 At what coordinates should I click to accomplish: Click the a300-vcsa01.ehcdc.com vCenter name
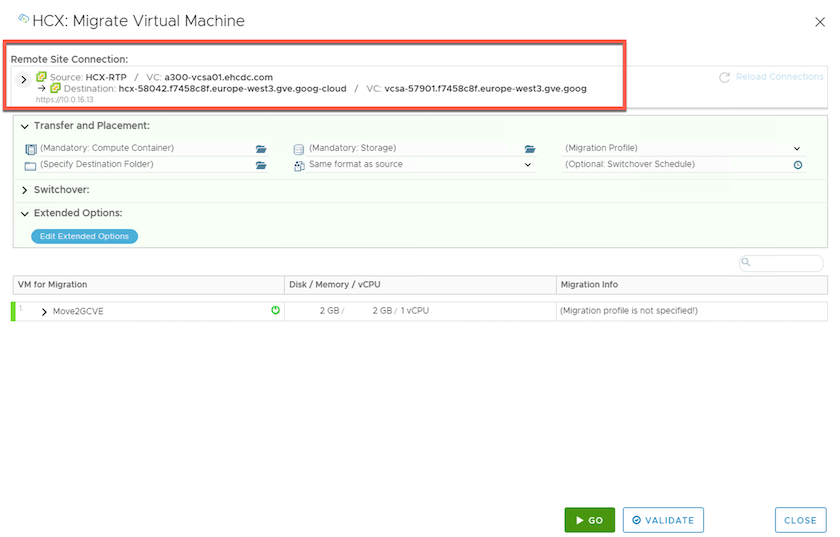[219, 77]
